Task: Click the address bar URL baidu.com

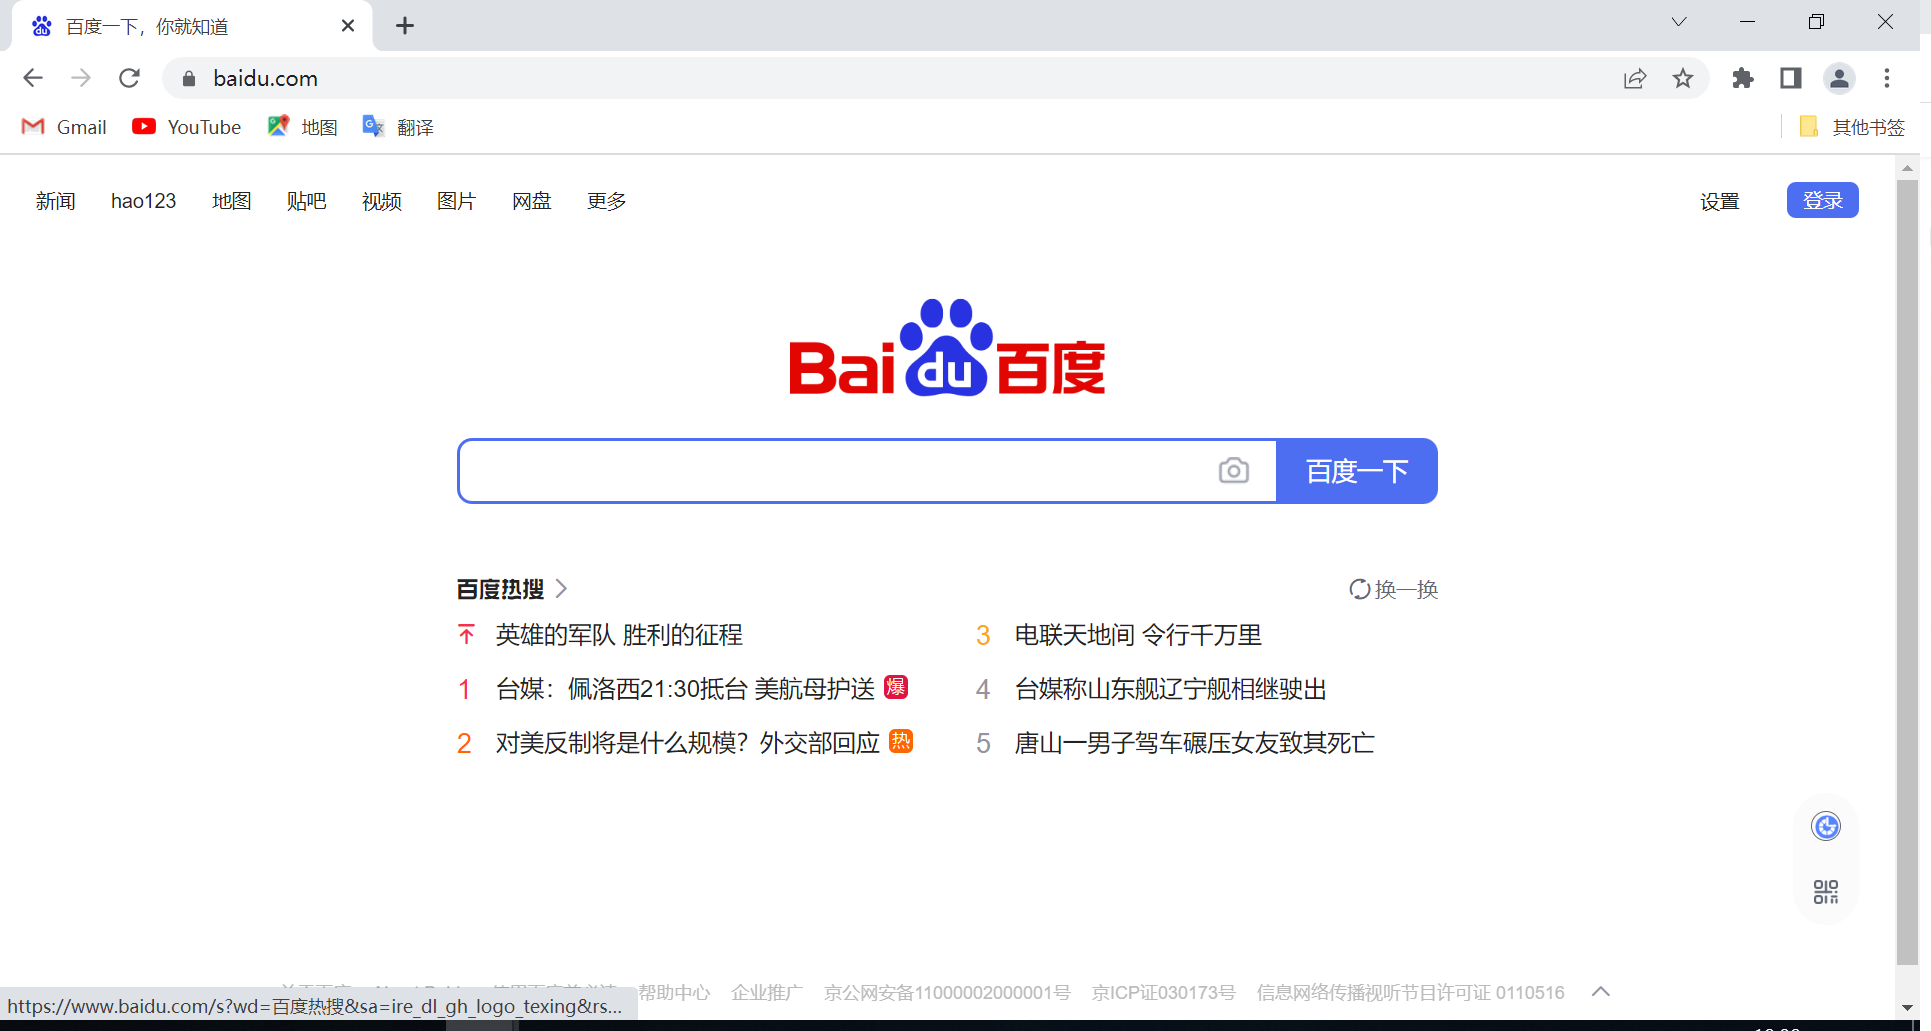Action: [x=265, y=78]
